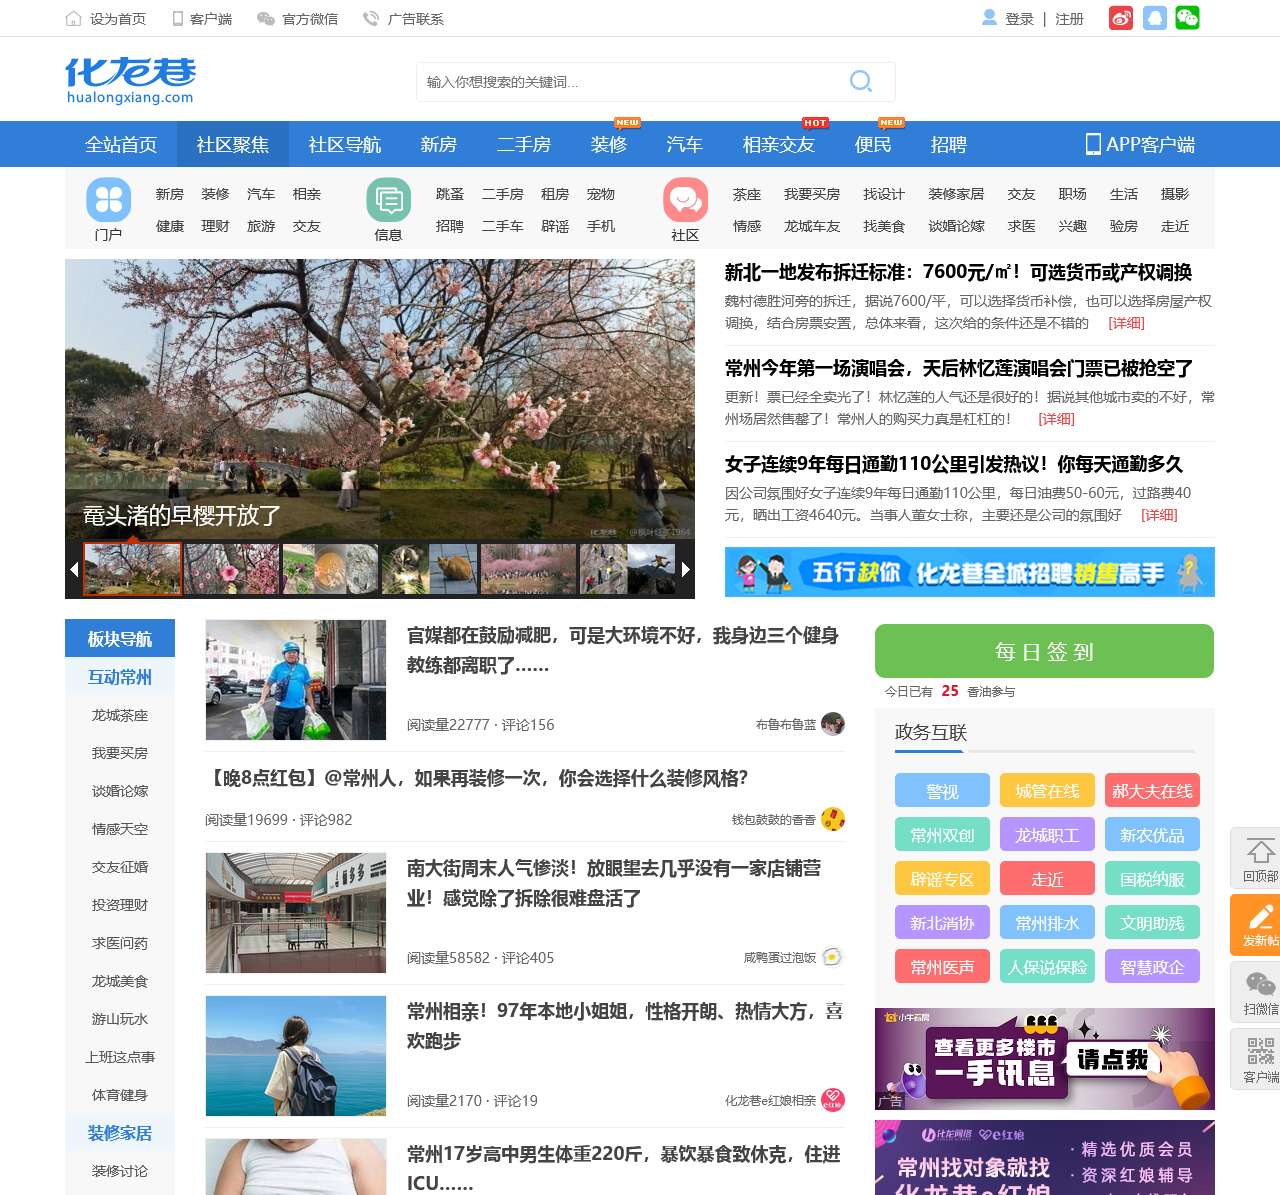Select the first cherry blossom slideshow thumbnail
This screenshot has height=1195, width=1280.
coord(132,569)
